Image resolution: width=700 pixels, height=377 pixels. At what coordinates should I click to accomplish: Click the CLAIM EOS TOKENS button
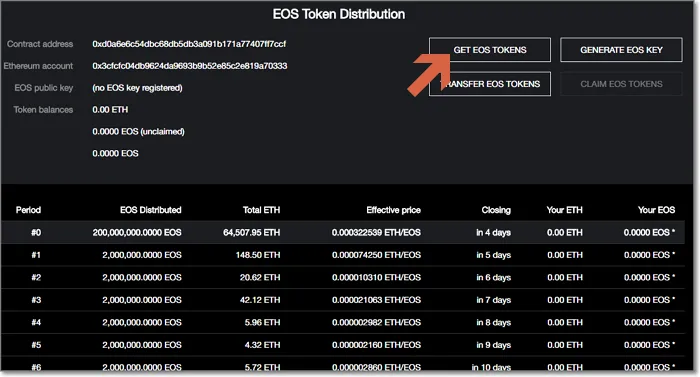[621, 84]
